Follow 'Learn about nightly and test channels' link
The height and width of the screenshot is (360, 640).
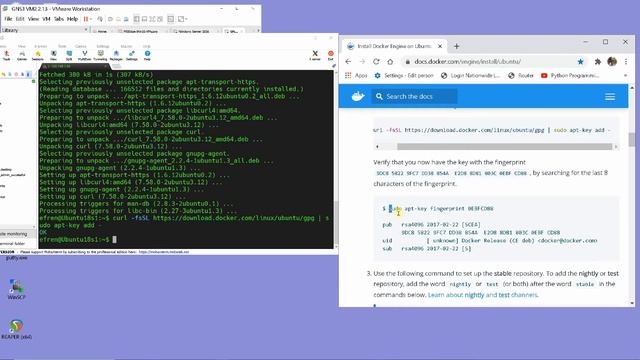point(483,295)
